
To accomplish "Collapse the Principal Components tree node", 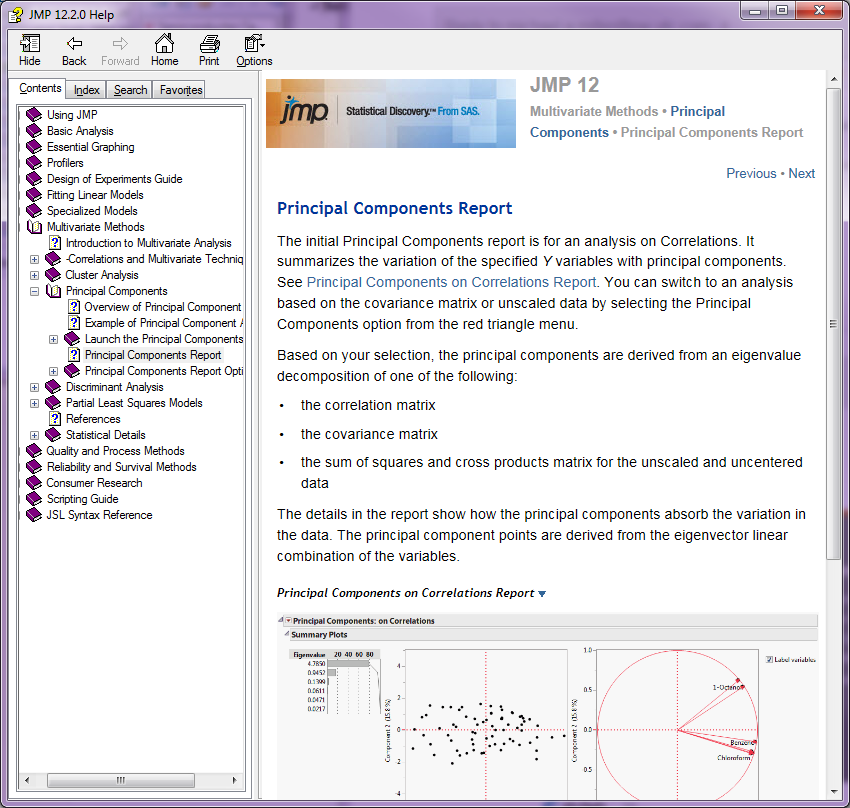I will click(x=34, y=292).
